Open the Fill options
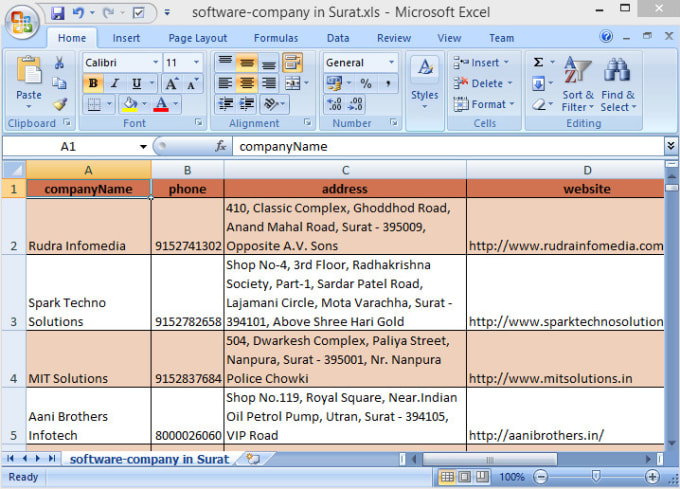Screen dimensions: 680x489 coord(538,83)
